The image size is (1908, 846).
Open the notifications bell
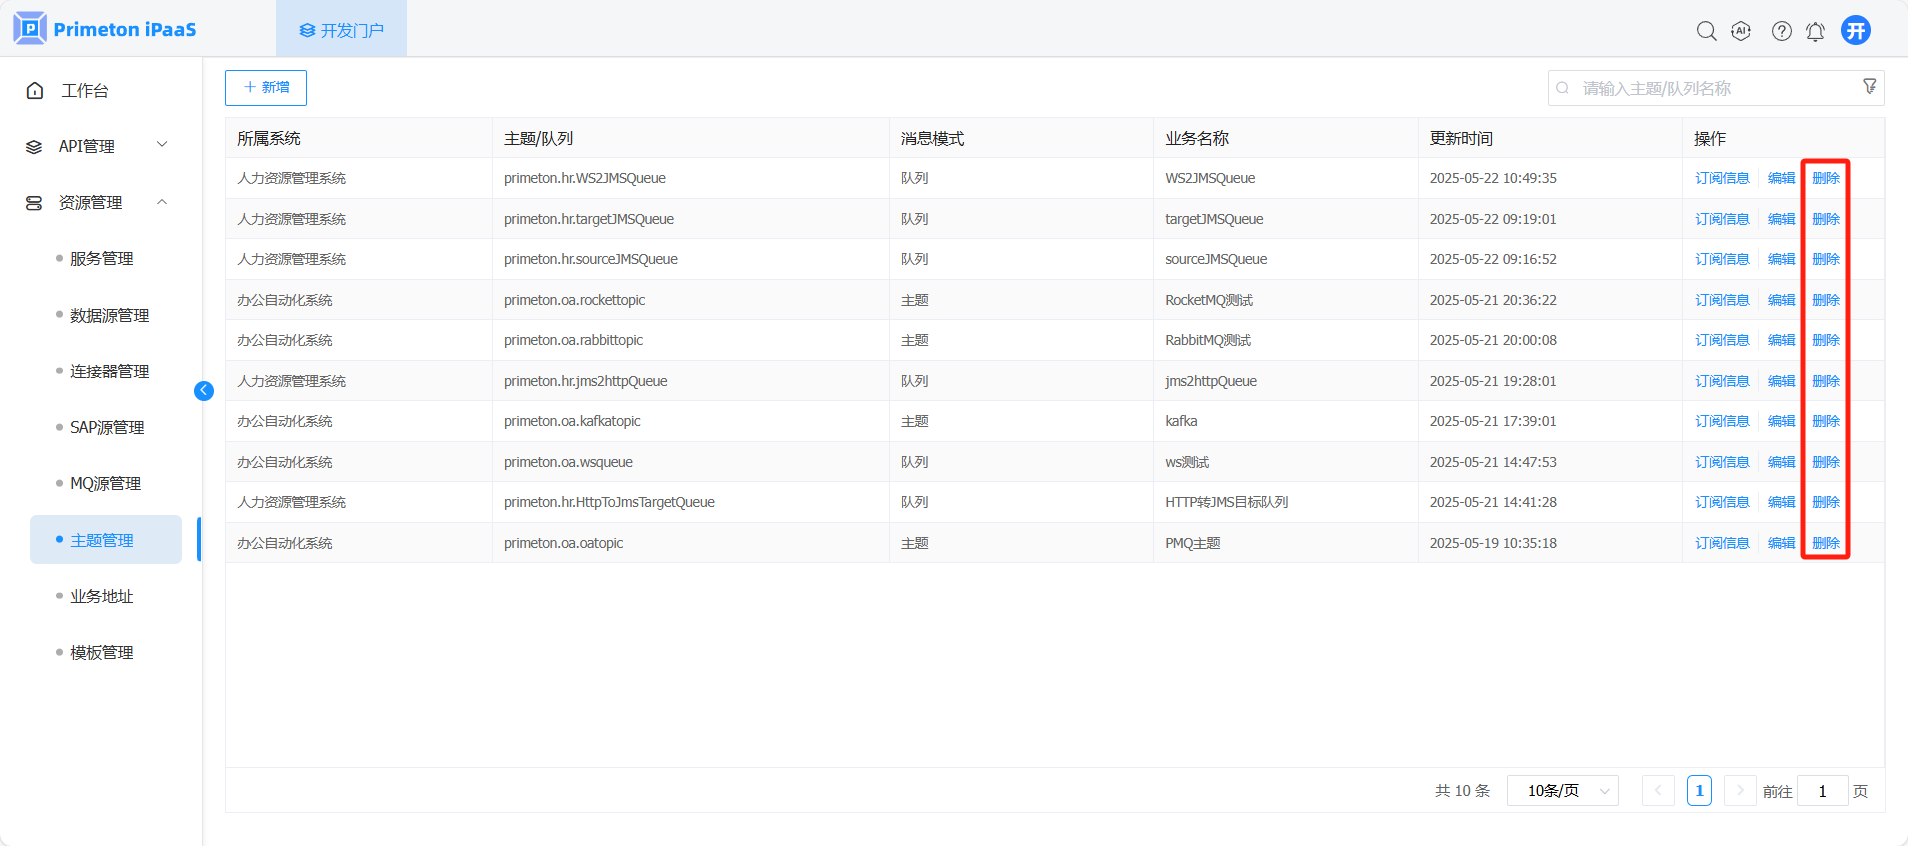(1815, 31)
